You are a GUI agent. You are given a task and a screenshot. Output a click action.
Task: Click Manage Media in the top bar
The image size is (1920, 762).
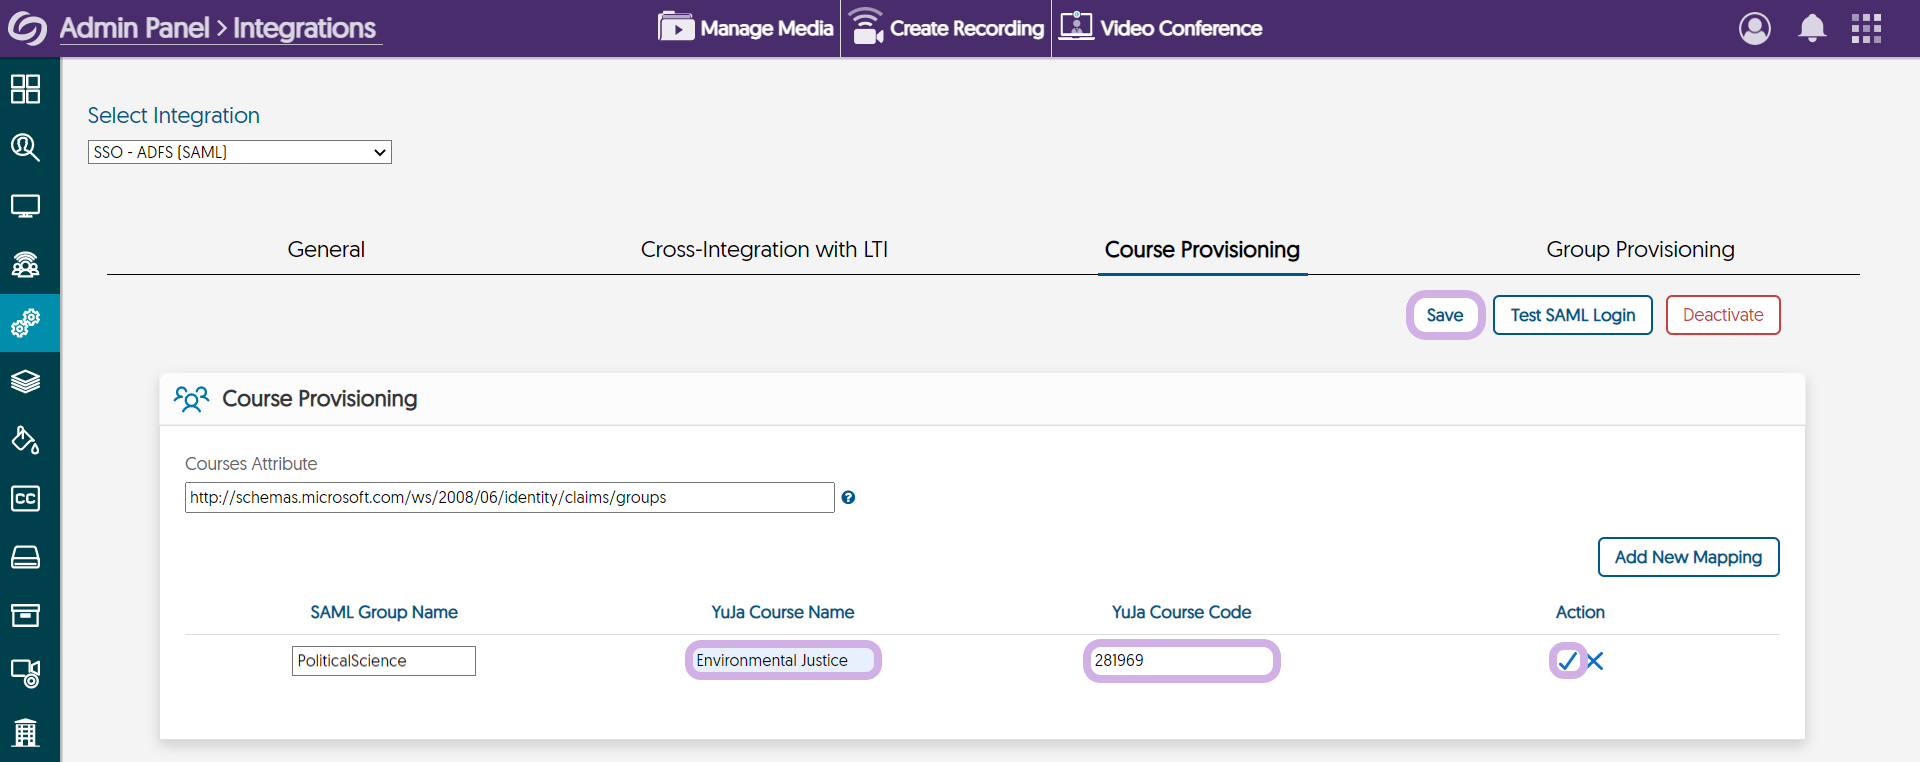746,28
